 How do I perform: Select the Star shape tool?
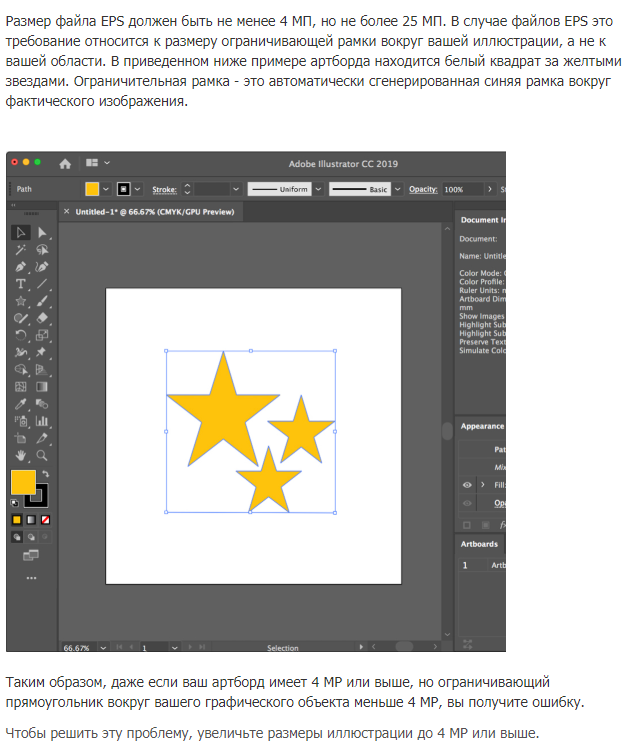pyautogui.click(x=21, y=301)
